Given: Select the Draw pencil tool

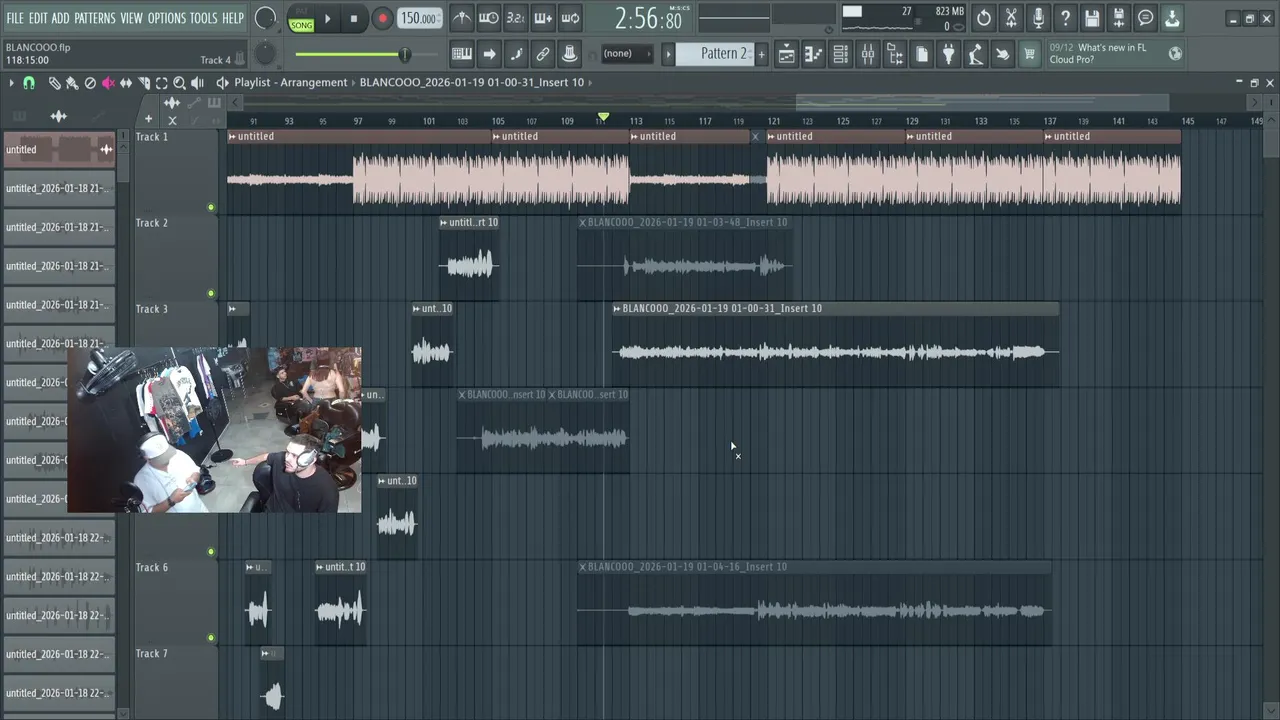Looking at the screenshot, I should tap(55, 83).
